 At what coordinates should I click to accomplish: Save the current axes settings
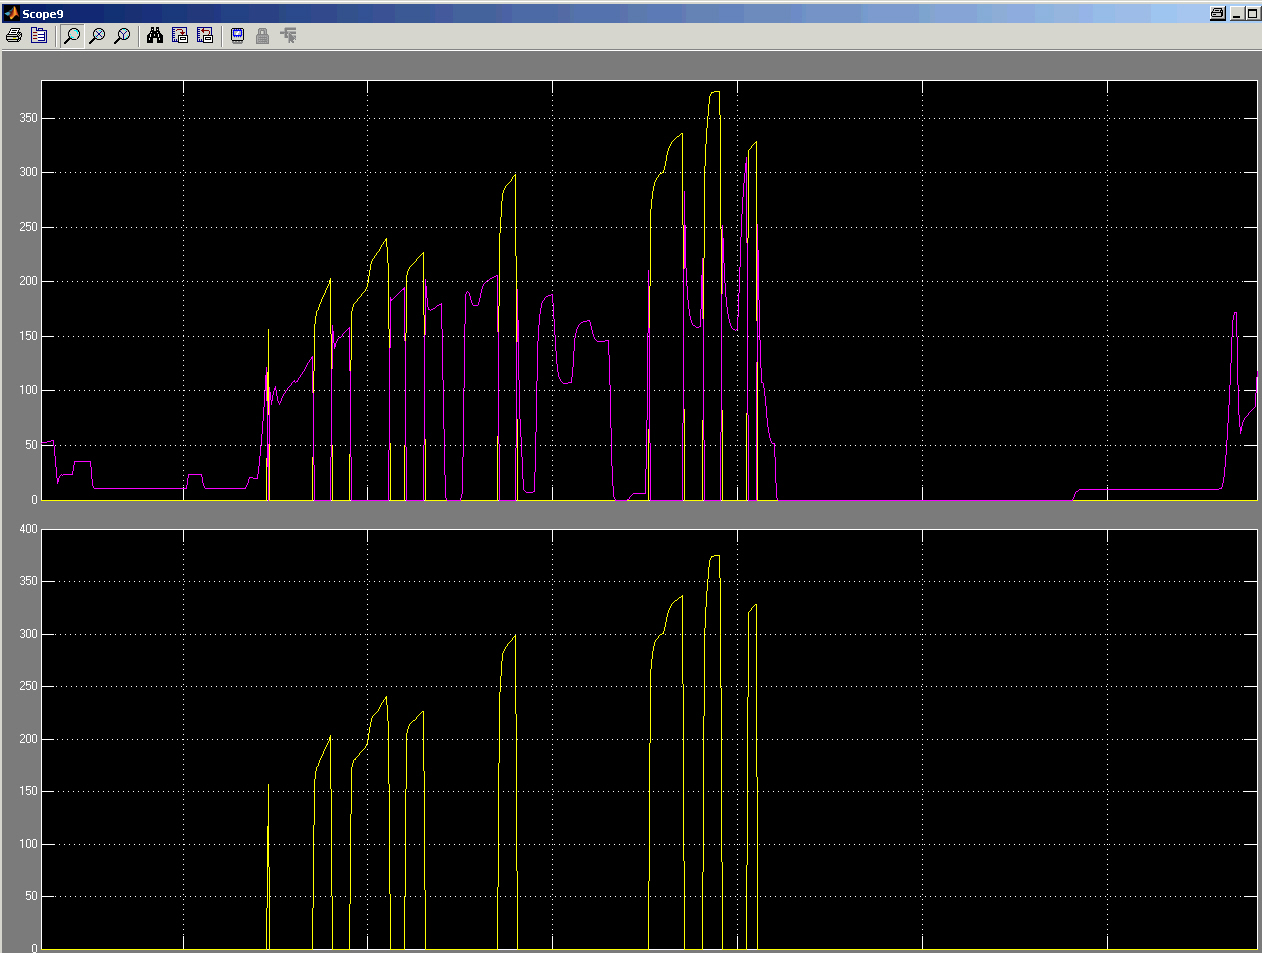180,36
